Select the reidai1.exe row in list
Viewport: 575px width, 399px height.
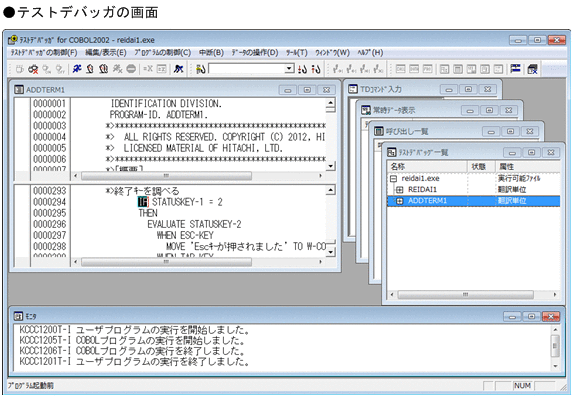click(x=473, y=179)
